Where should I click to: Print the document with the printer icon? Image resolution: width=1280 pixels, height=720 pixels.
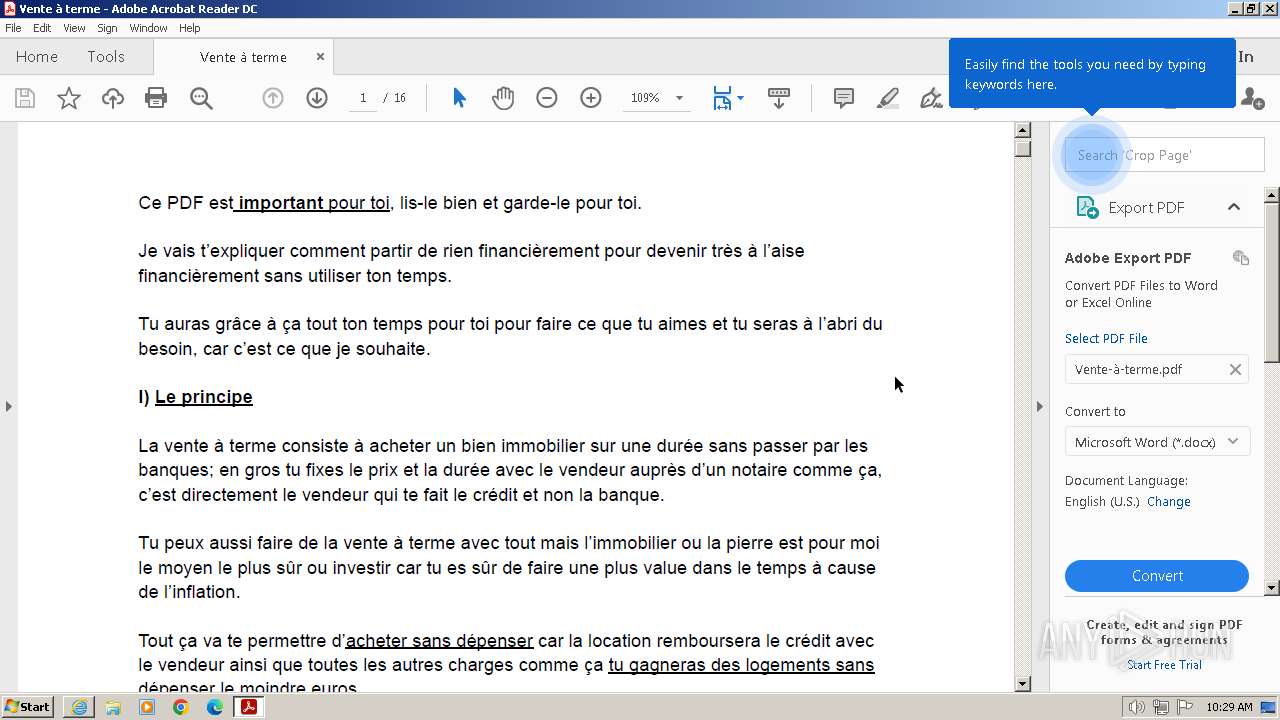coord(156,98)
